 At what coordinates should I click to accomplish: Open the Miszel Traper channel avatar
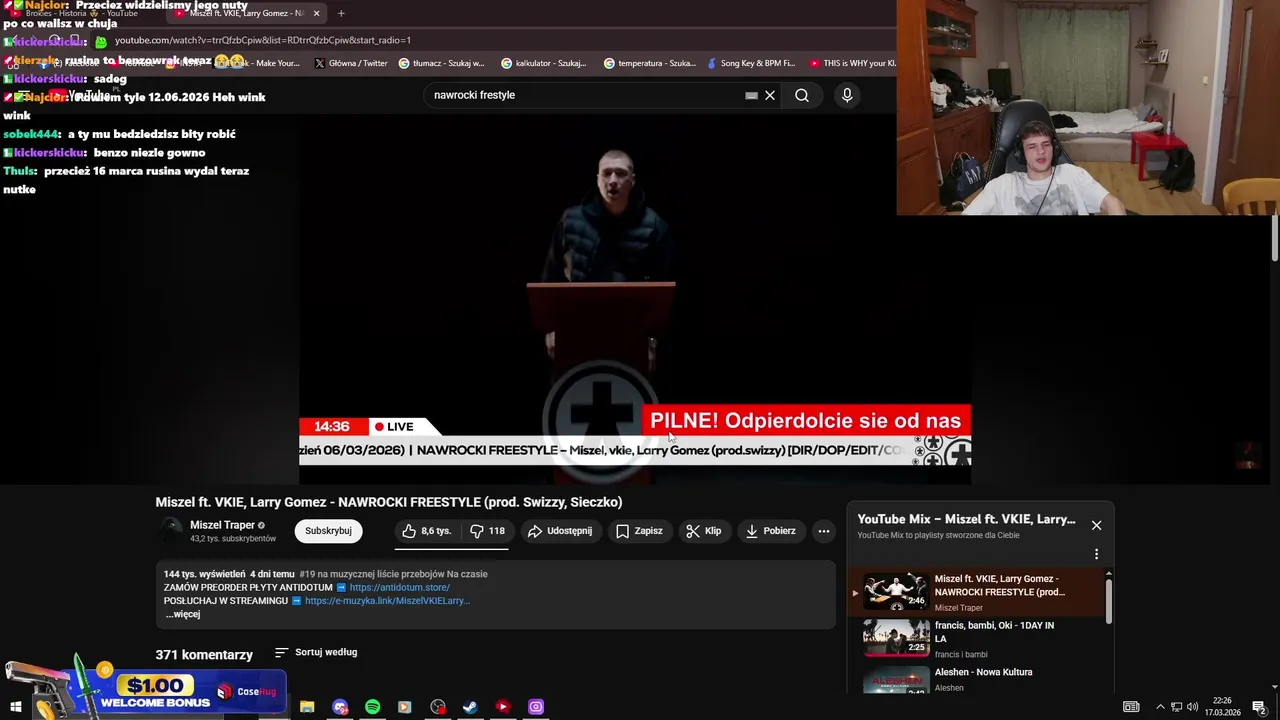171,531
